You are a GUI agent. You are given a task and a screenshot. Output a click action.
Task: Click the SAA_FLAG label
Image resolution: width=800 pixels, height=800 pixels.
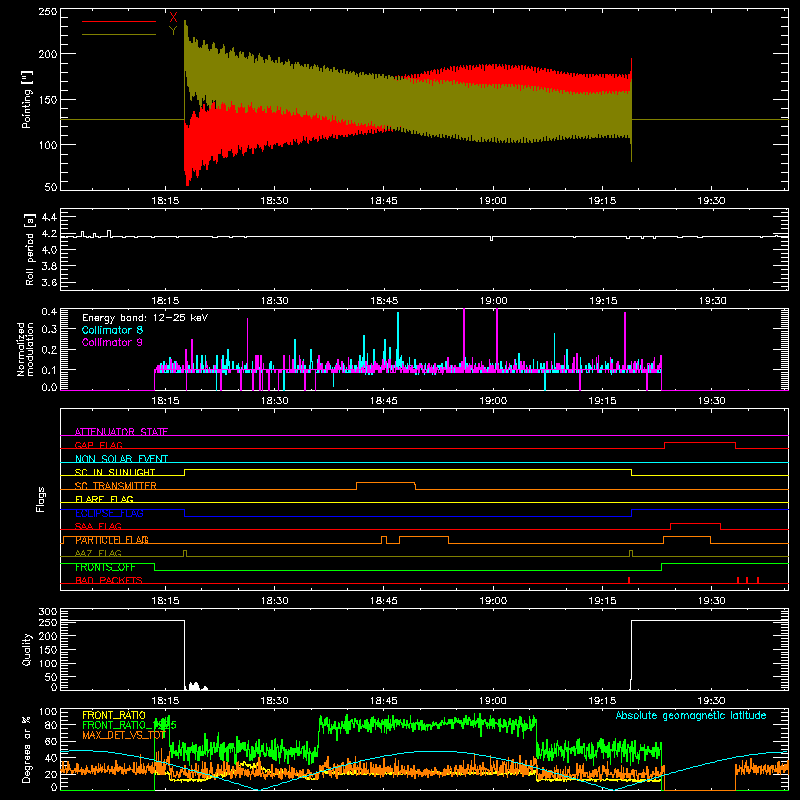[x=98, y=526]
